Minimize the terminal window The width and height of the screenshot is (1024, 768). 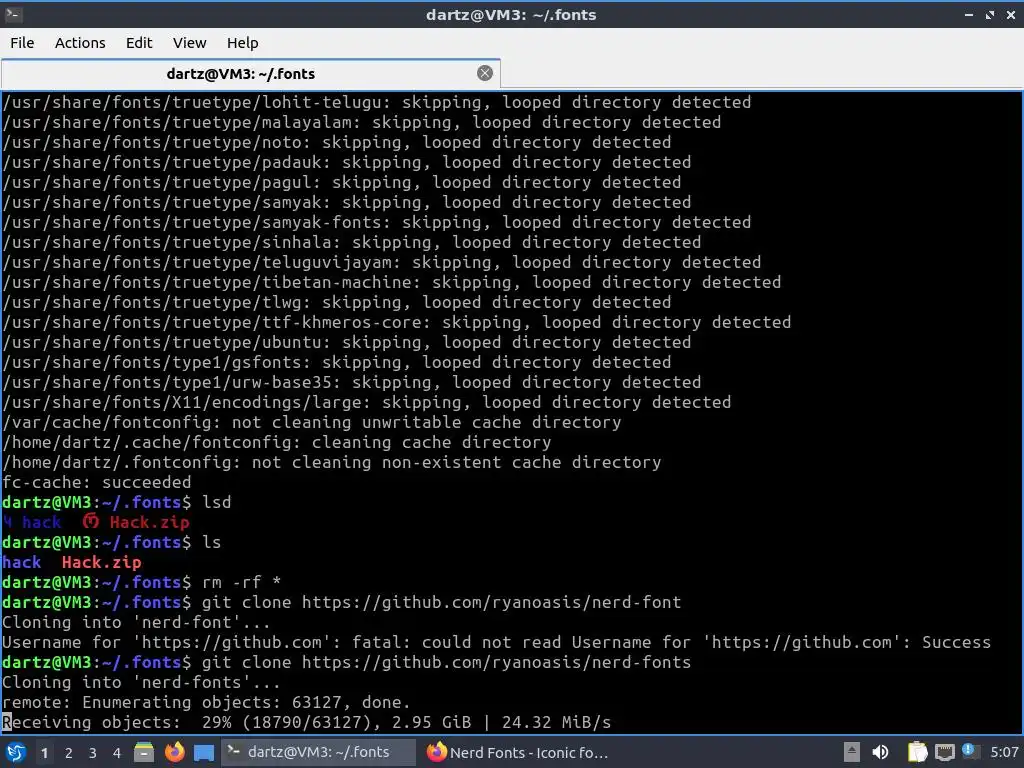click(969, 14)
